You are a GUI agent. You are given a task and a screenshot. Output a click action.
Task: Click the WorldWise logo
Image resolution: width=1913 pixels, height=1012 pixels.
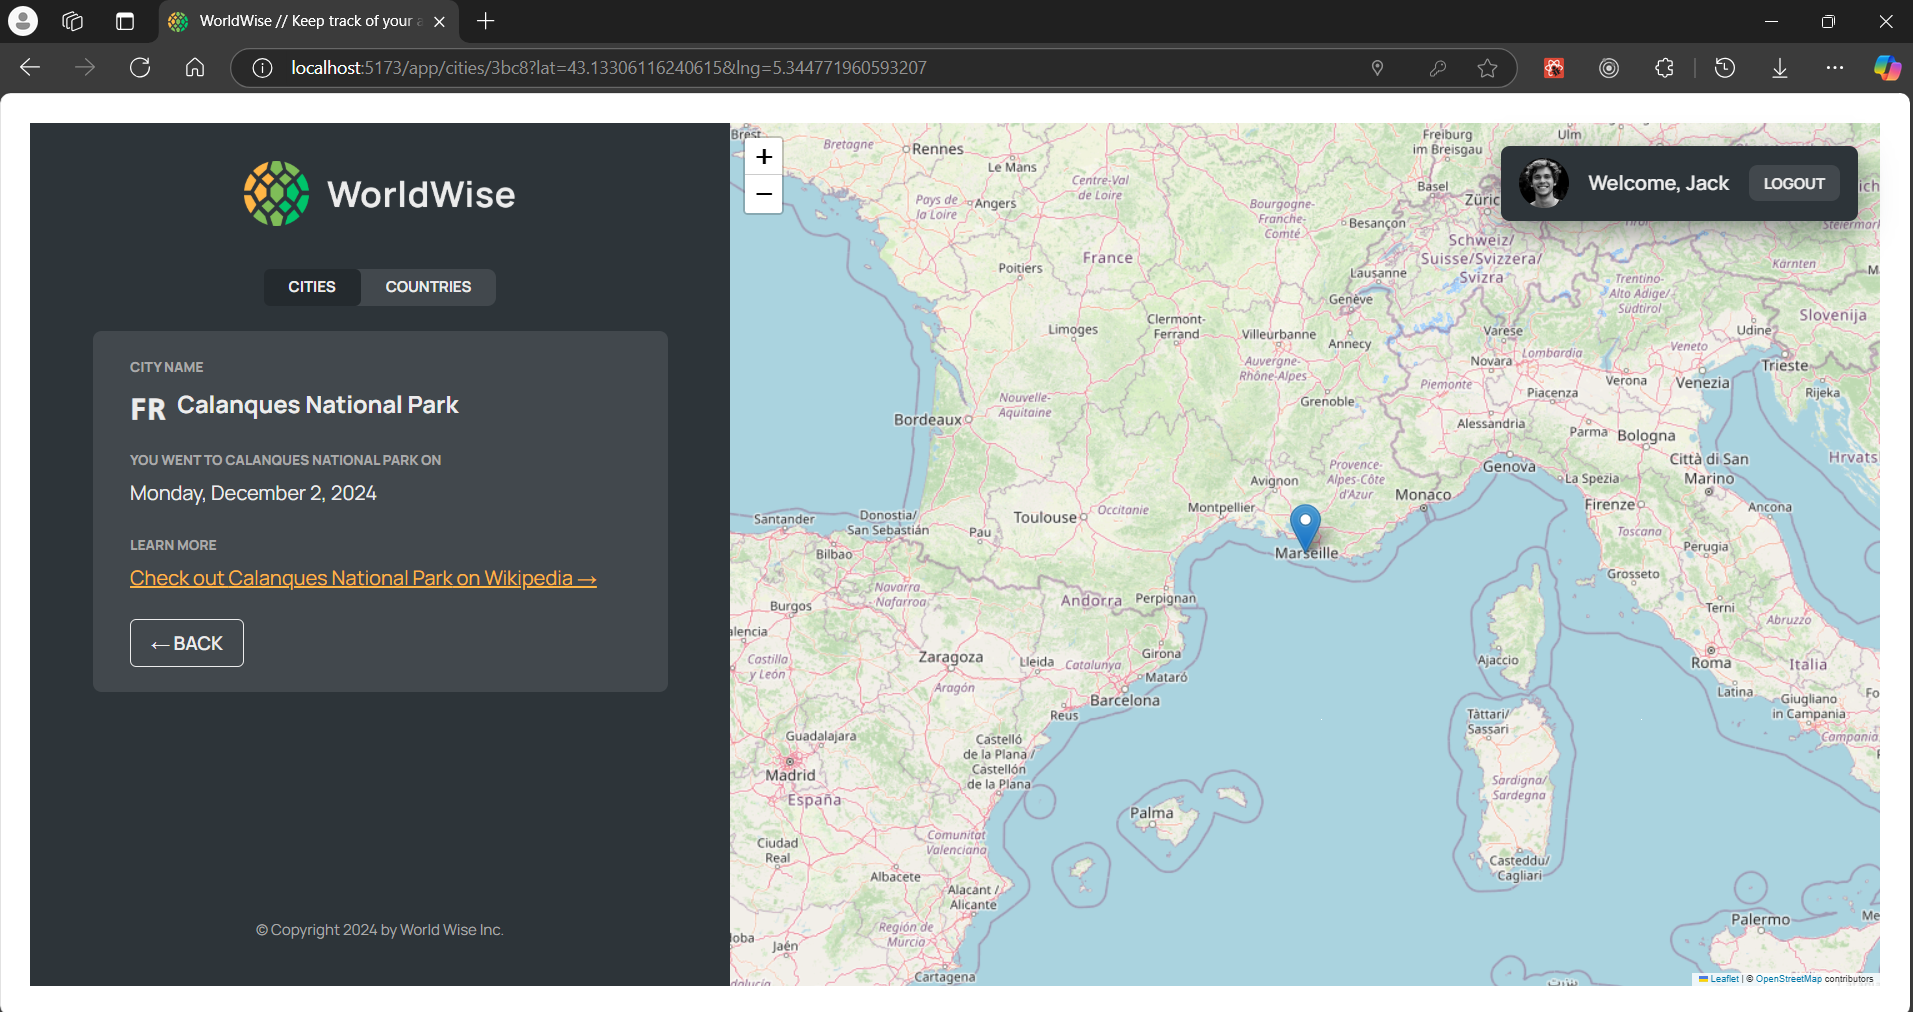(x=380, y=194)
